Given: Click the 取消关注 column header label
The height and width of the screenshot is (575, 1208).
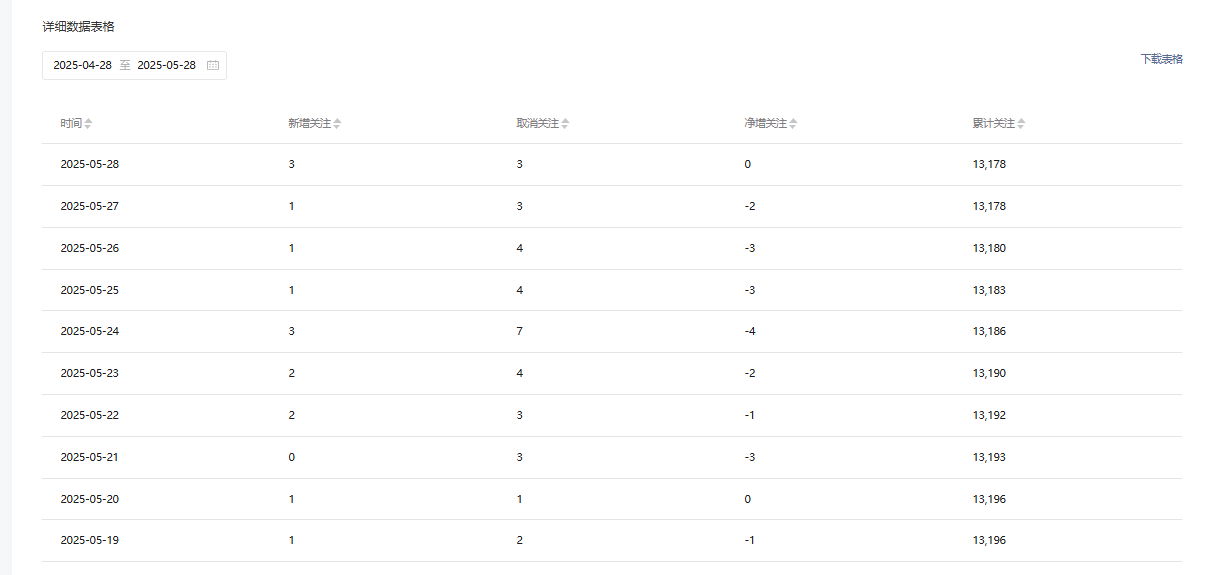Looking at the screenshot, I should pos(537,124).
